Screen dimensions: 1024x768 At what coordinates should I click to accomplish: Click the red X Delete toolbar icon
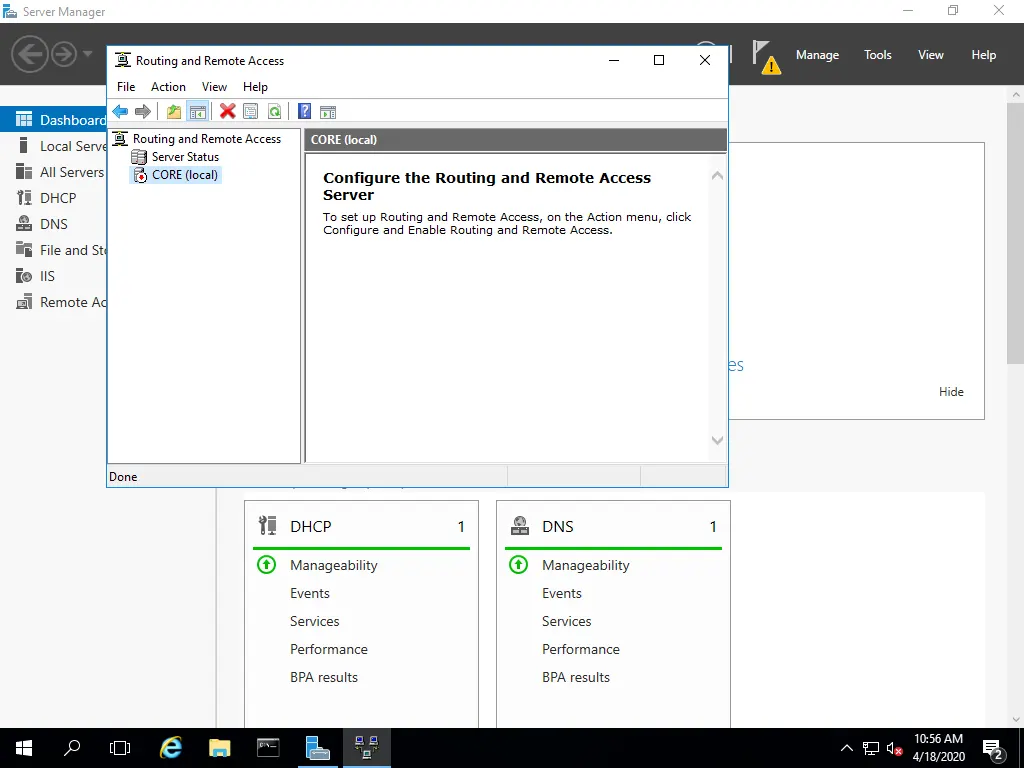coord(227,112)
